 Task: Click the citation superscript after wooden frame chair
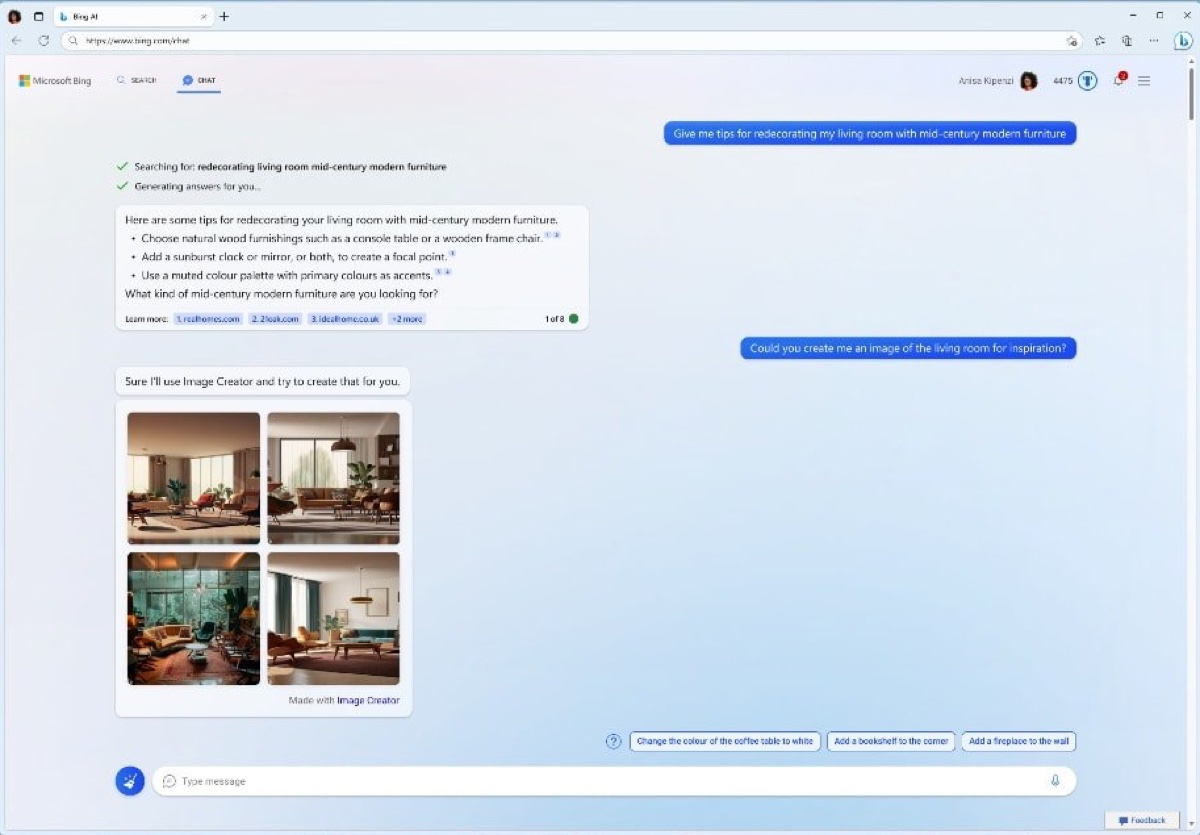point(552,235)
